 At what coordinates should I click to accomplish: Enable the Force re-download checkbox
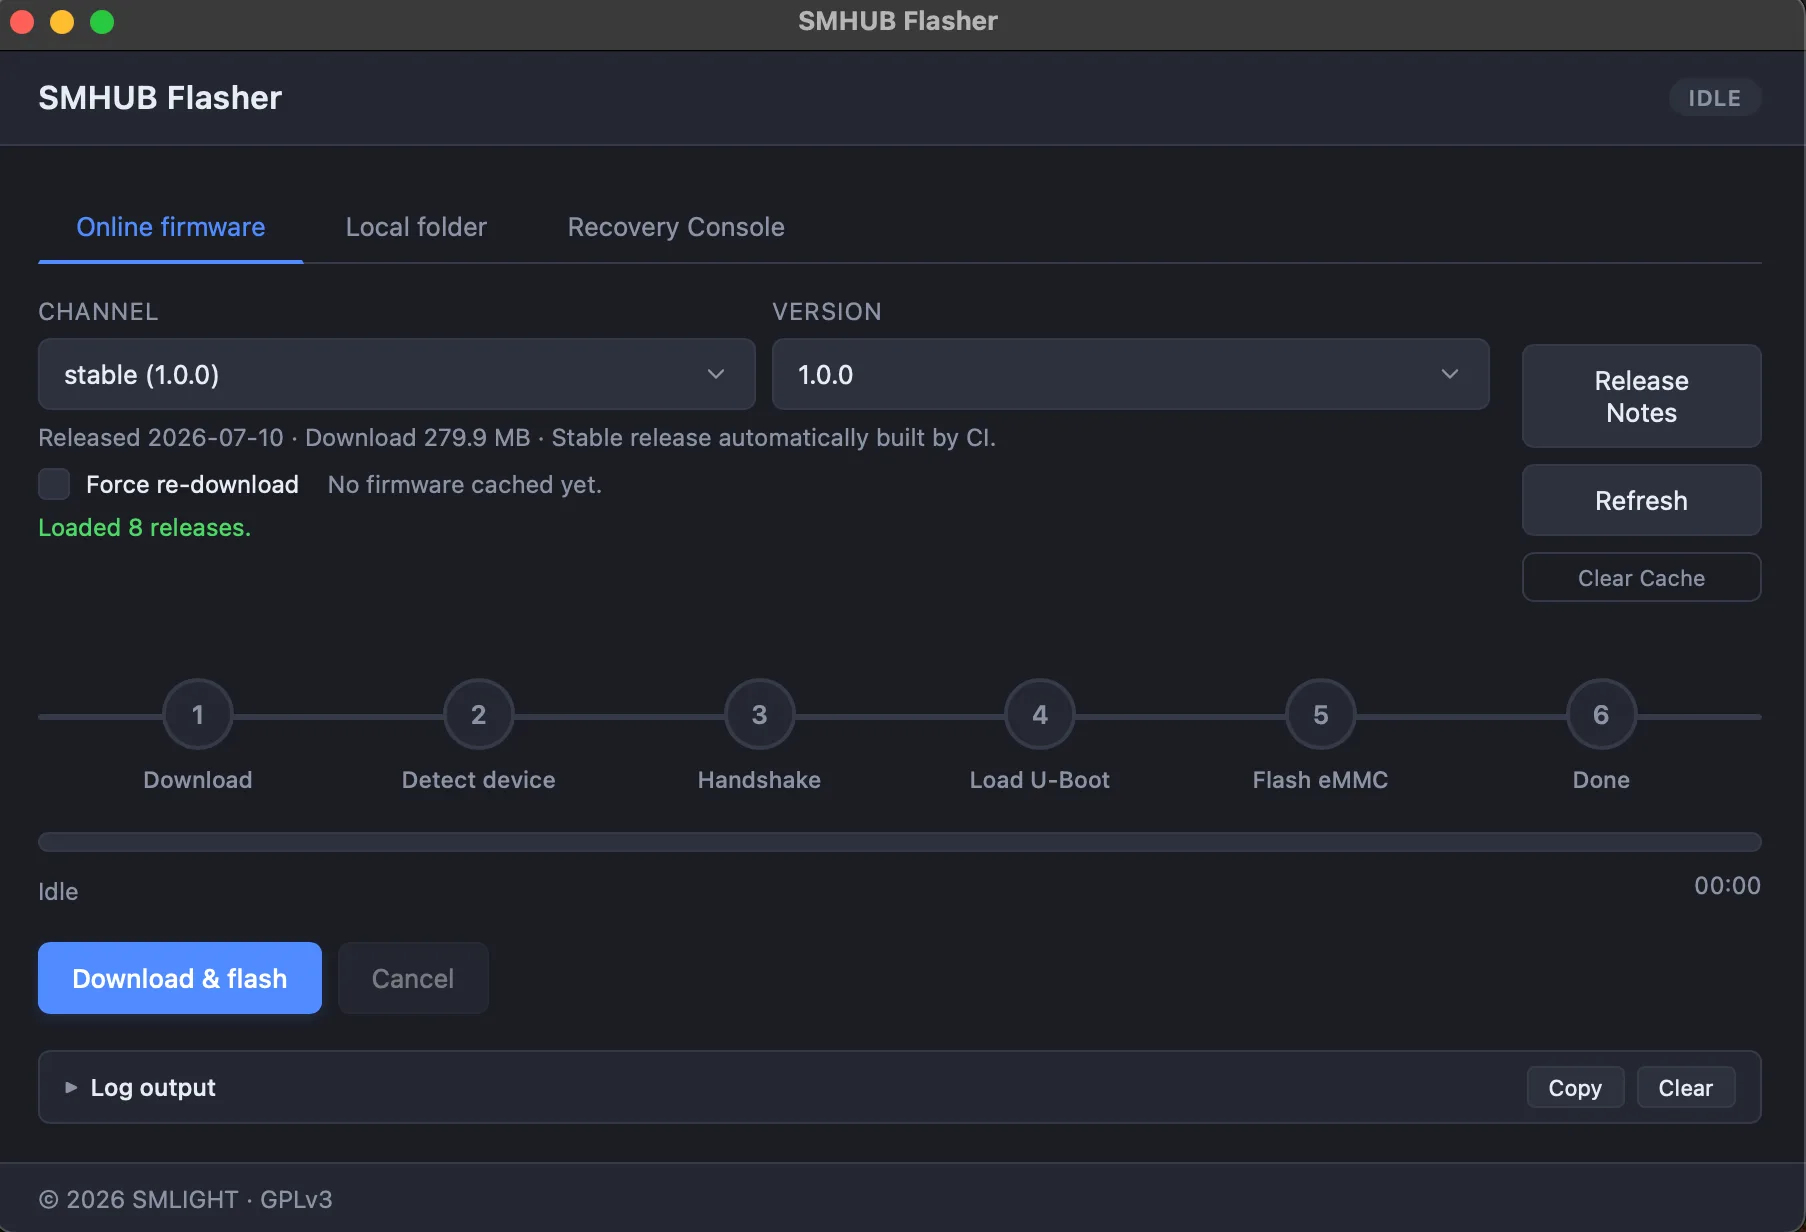point(54,484)
